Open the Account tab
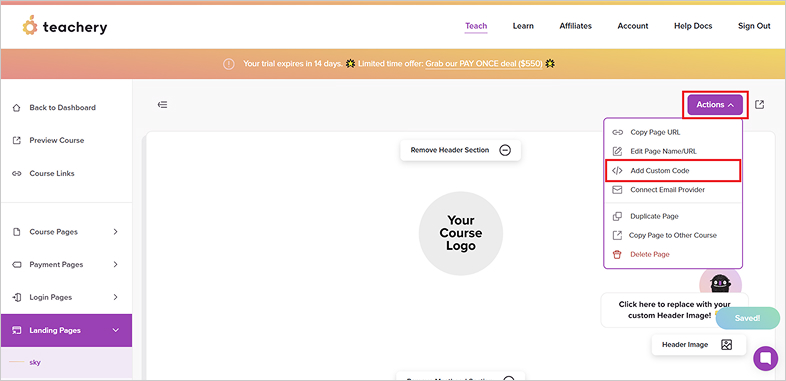Image resolution: width=786 pixels, height=381 pixels. tap(633, 26)
